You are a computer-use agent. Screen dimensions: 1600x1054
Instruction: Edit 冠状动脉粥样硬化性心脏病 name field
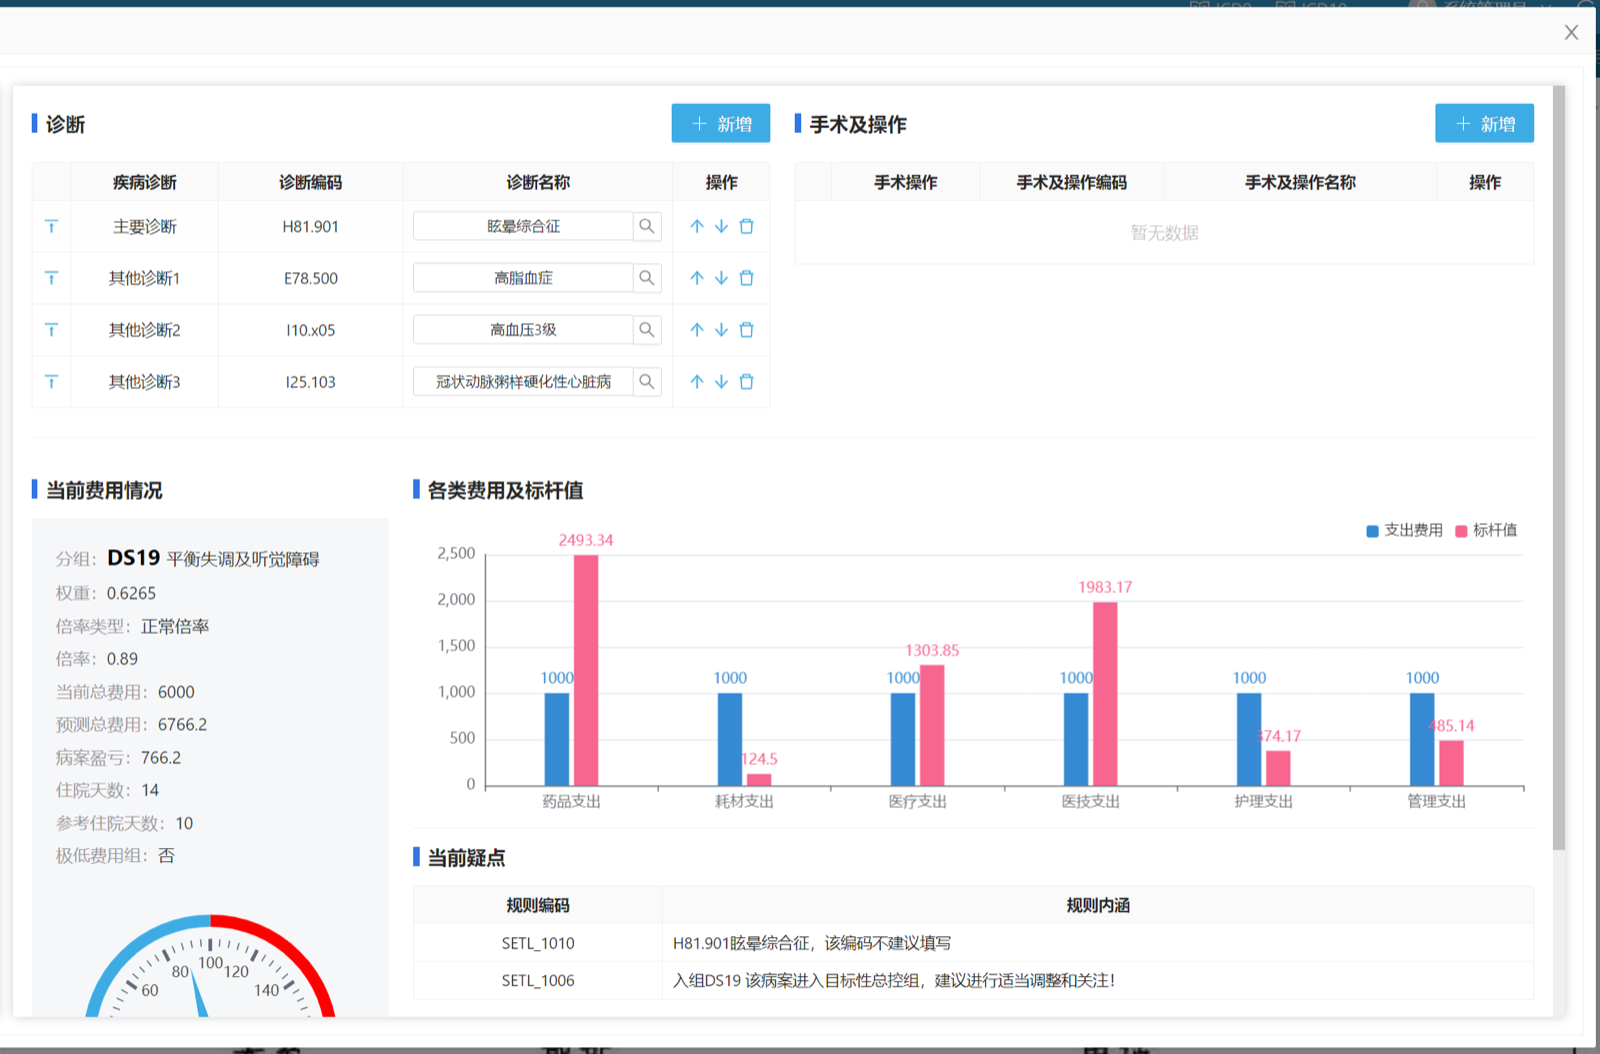(523, 382)
